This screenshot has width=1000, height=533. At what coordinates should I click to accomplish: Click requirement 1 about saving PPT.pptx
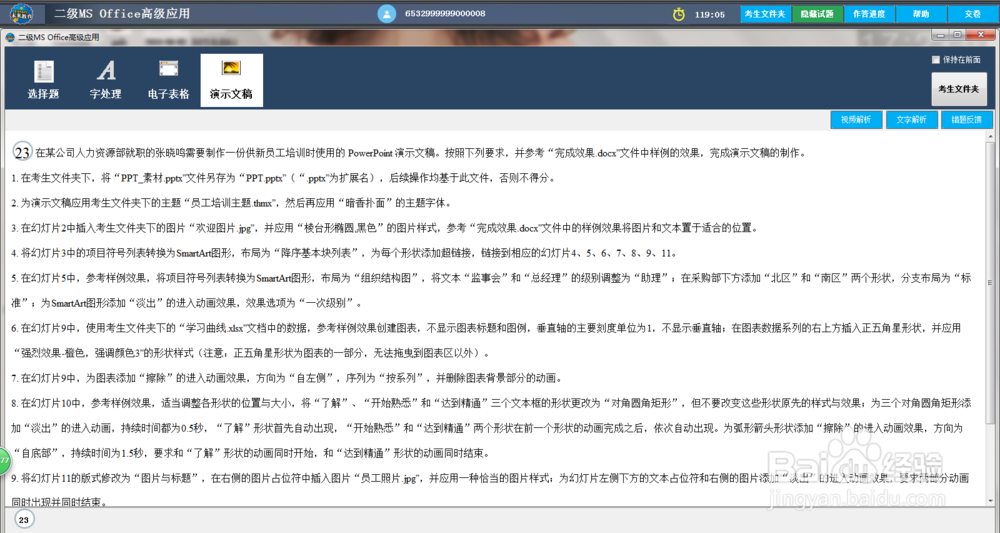tap(283, 178)
